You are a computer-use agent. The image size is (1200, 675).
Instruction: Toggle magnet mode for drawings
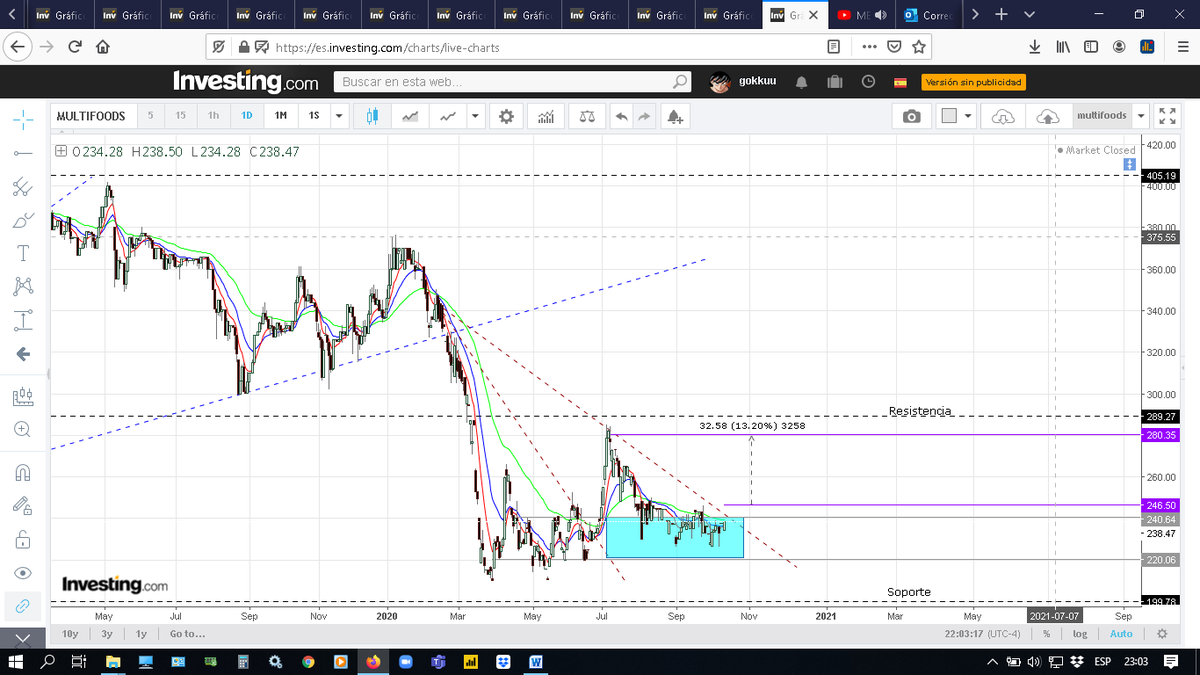pos(22,472)
